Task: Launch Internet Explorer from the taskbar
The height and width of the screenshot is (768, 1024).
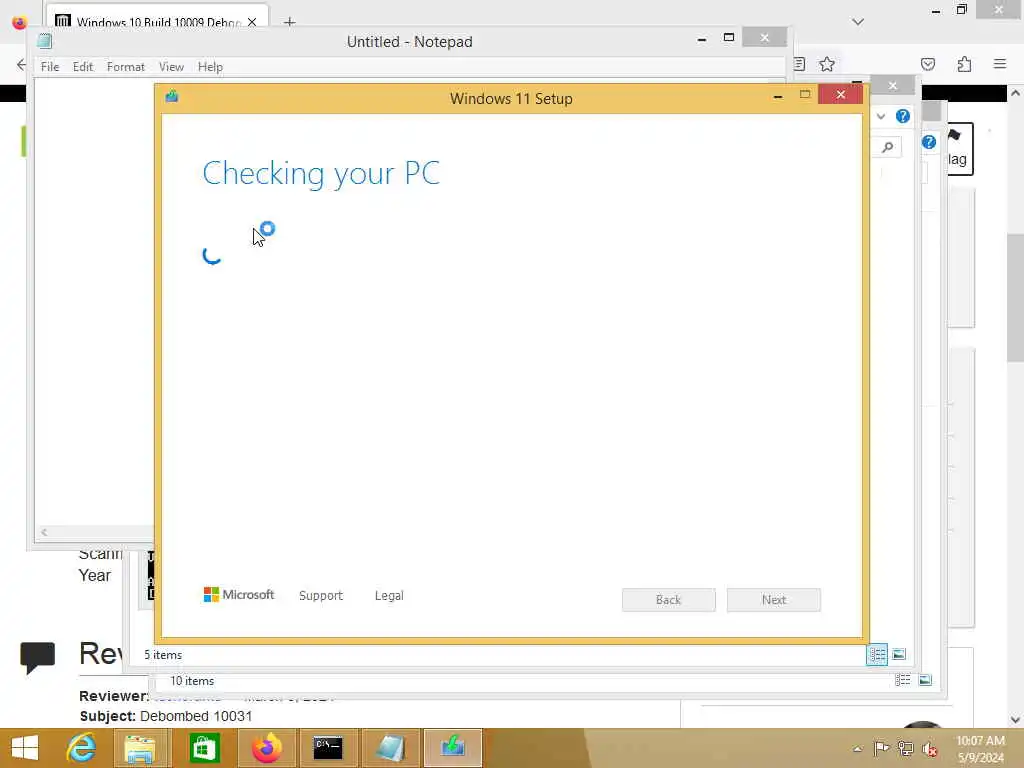Action: pyautogui.click(x=81, y=748)
